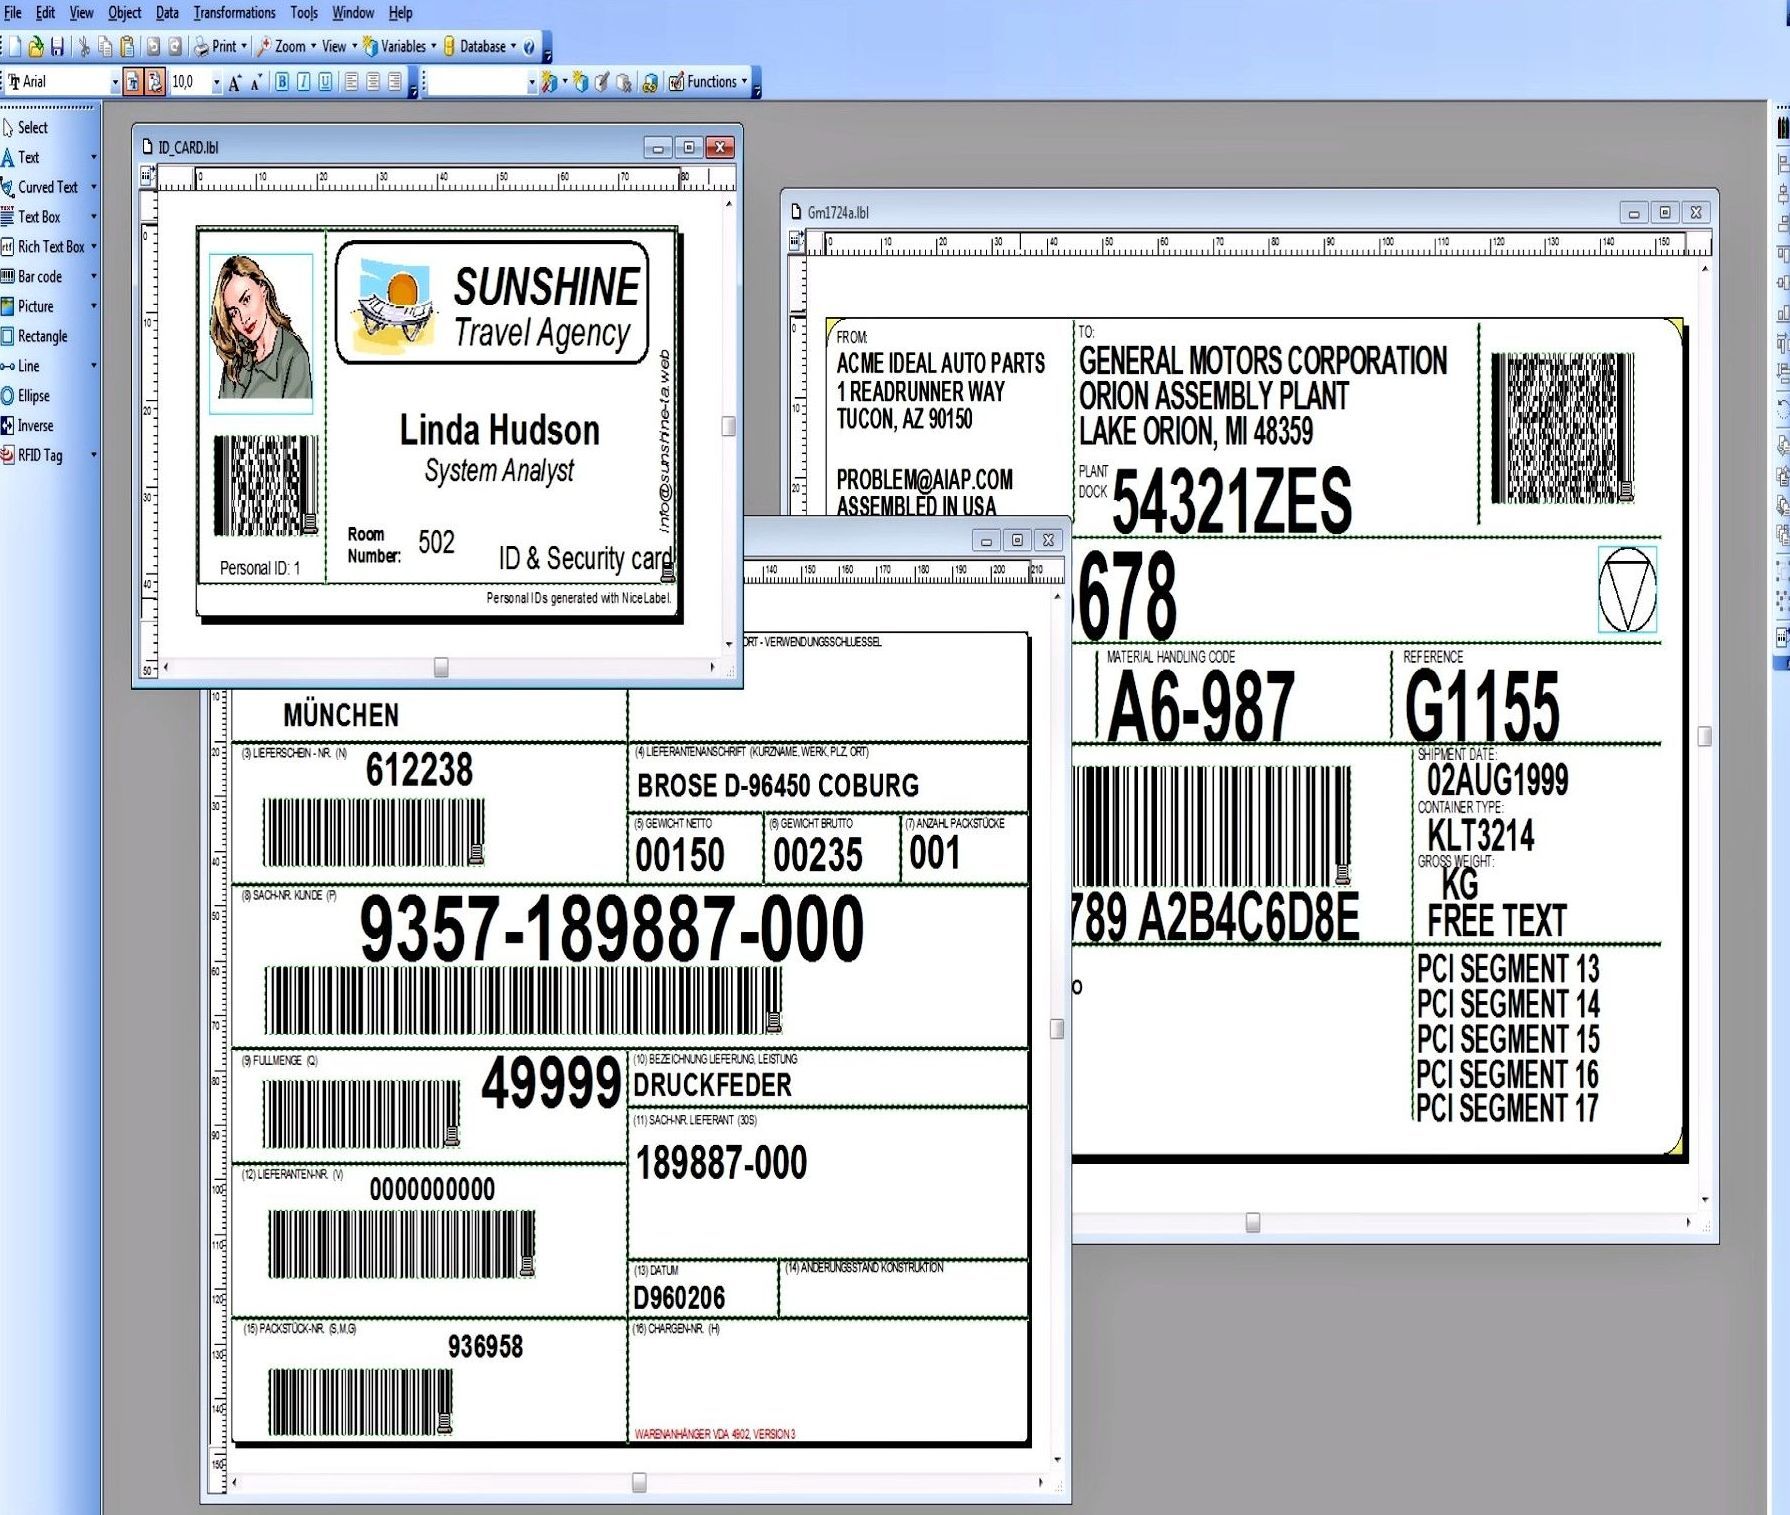This screenshot has width=1790, height=1515.
Task: Activate the Inverse tool
Action: pos(34,426)
